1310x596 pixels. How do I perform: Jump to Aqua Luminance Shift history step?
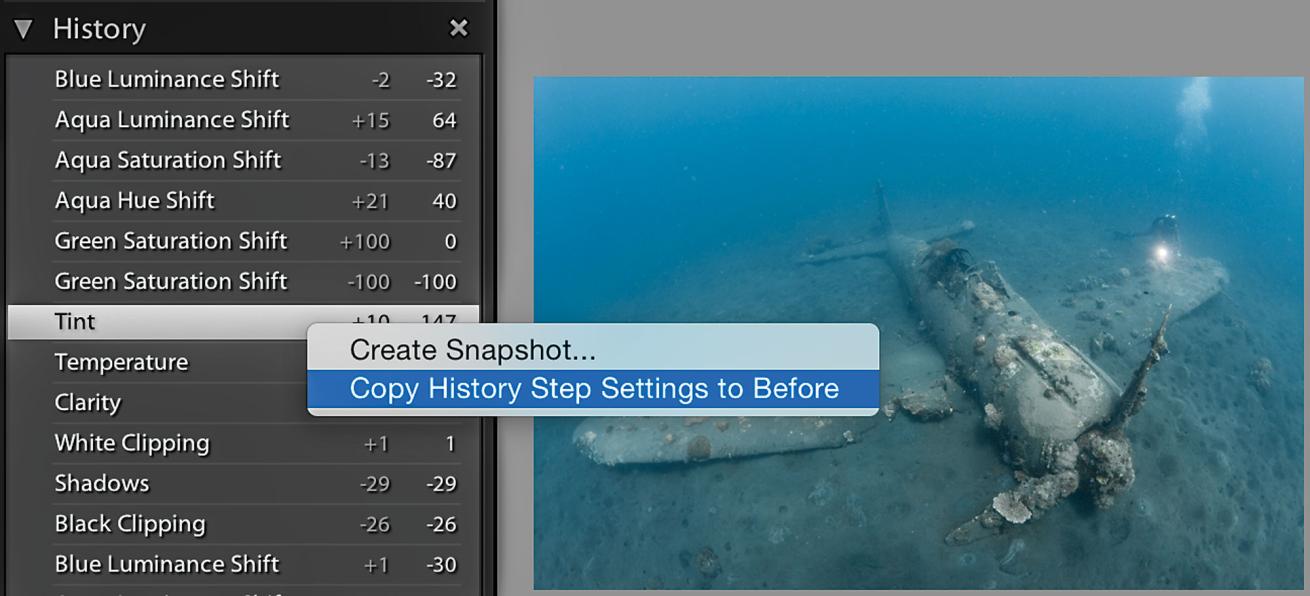[172, 120]
